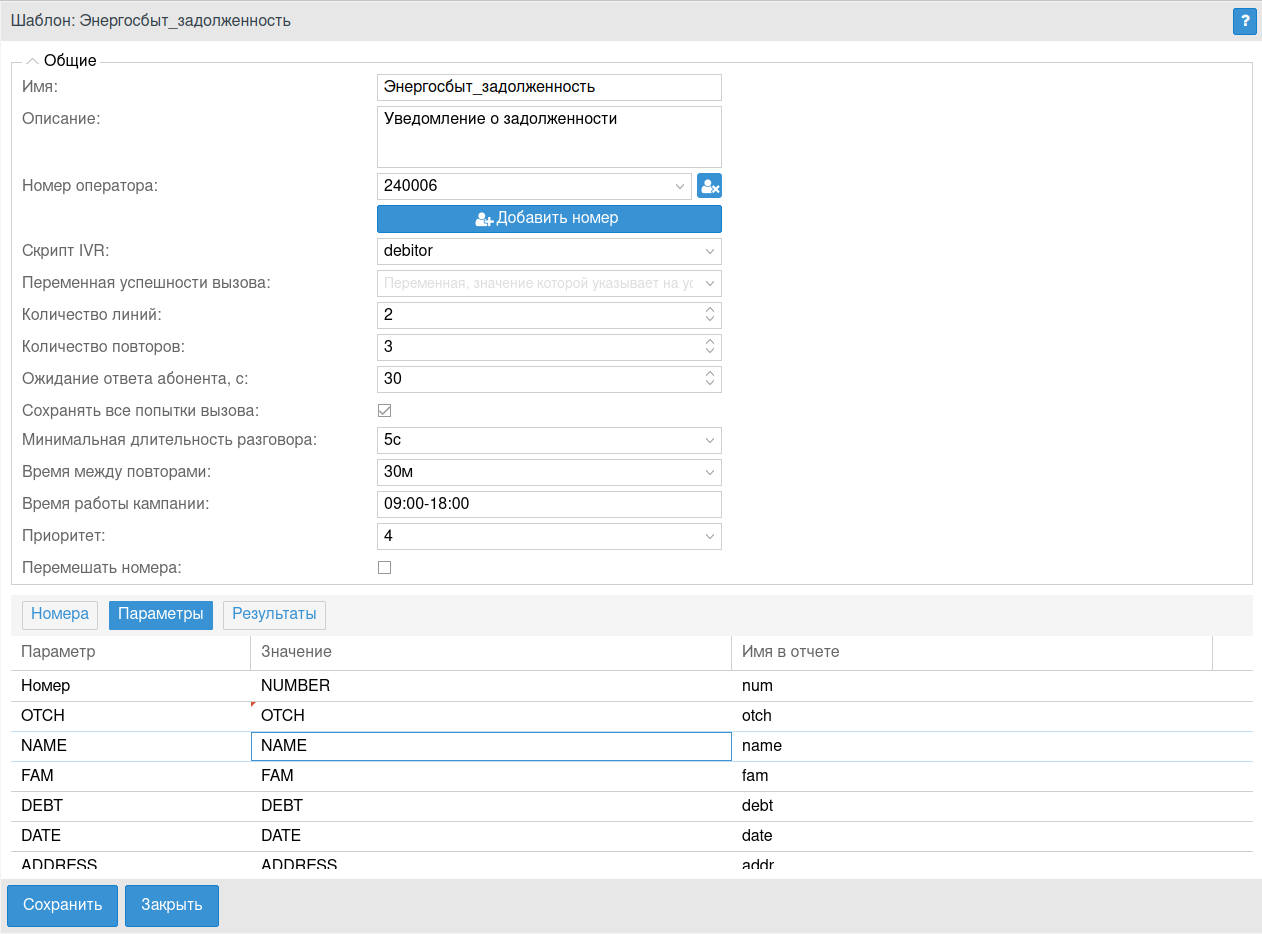
Task: Enable Перемешать номера checkbox
Action: (384, 568)
